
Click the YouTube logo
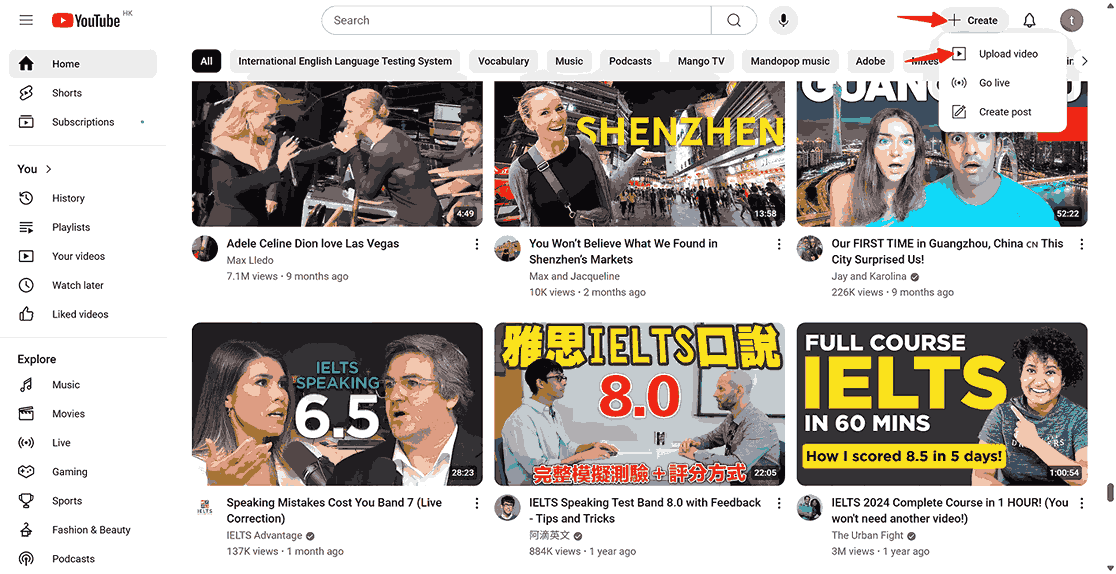tap(87, 20)
